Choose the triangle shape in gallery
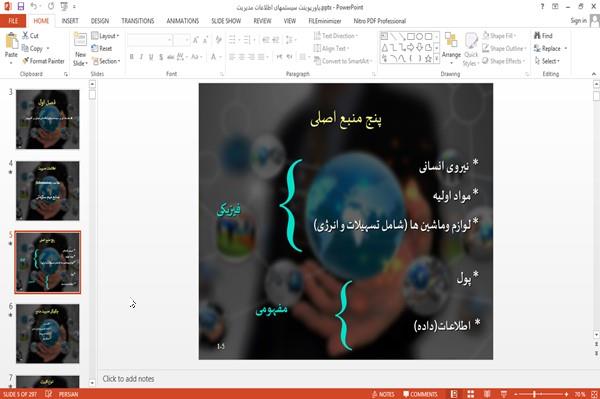Viewport: 600px width, 399px height. (x=385, y=47)
